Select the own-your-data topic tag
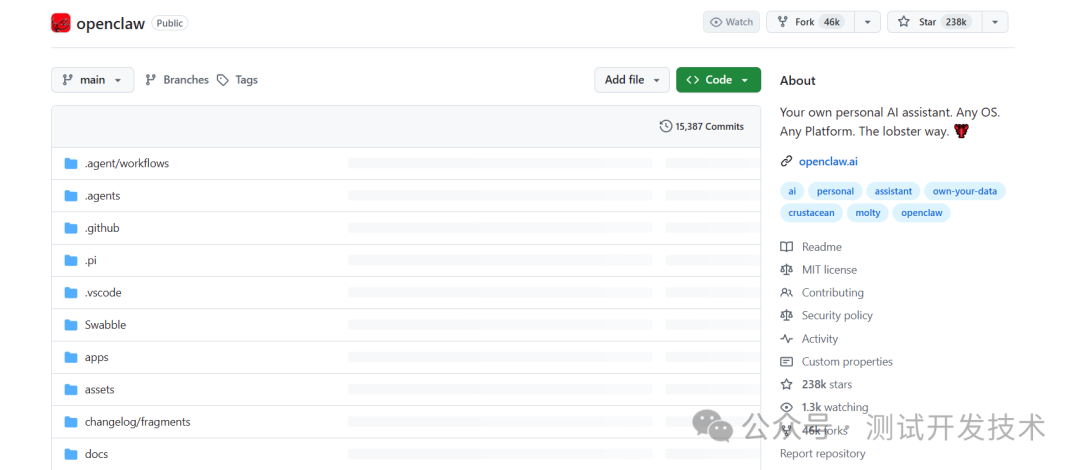Image resolution: width=1080 pixels, height=470 pixels. click(964, 192)
